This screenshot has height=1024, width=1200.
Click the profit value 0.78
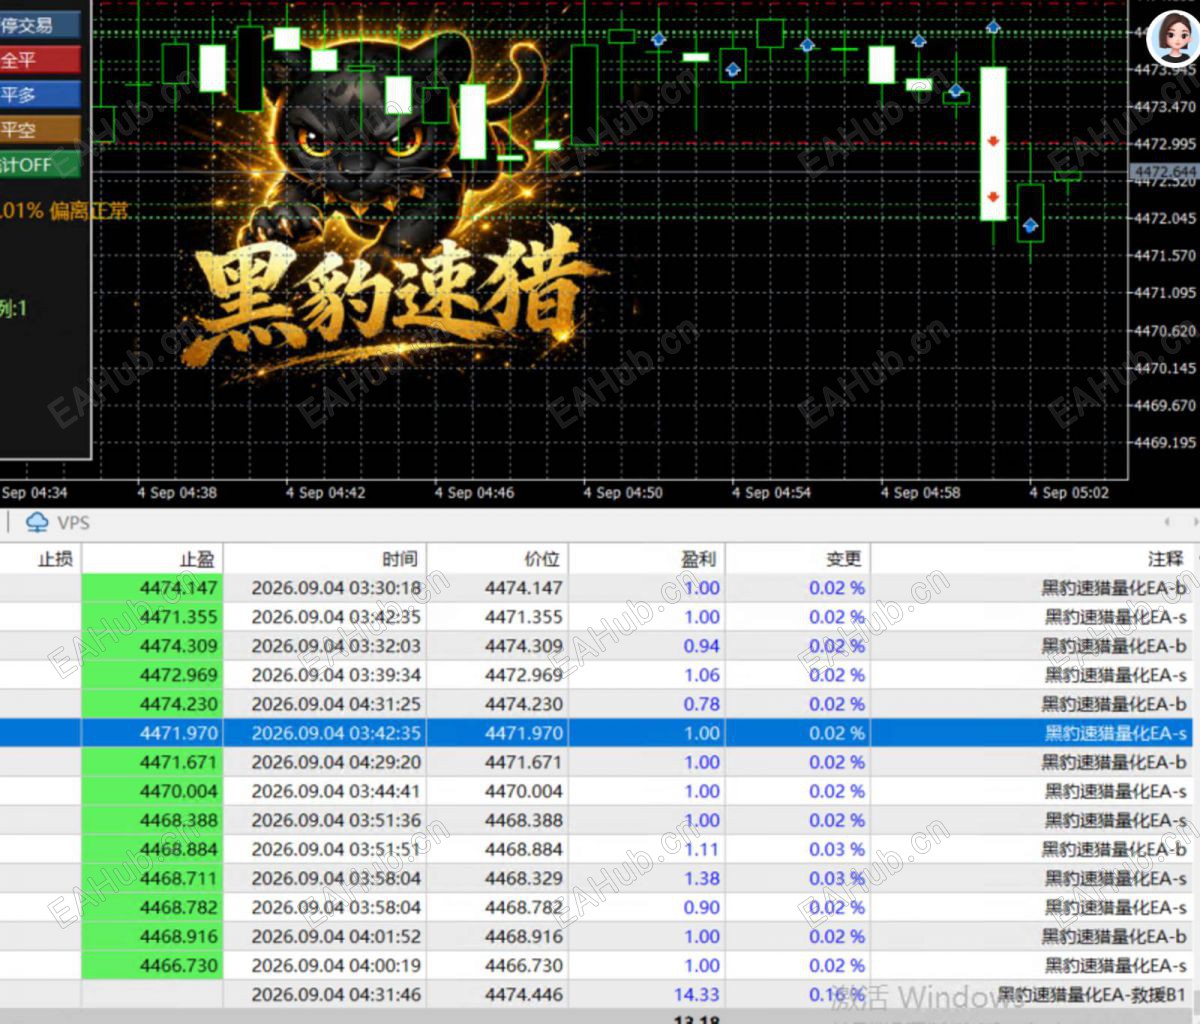tap(701, 704)
